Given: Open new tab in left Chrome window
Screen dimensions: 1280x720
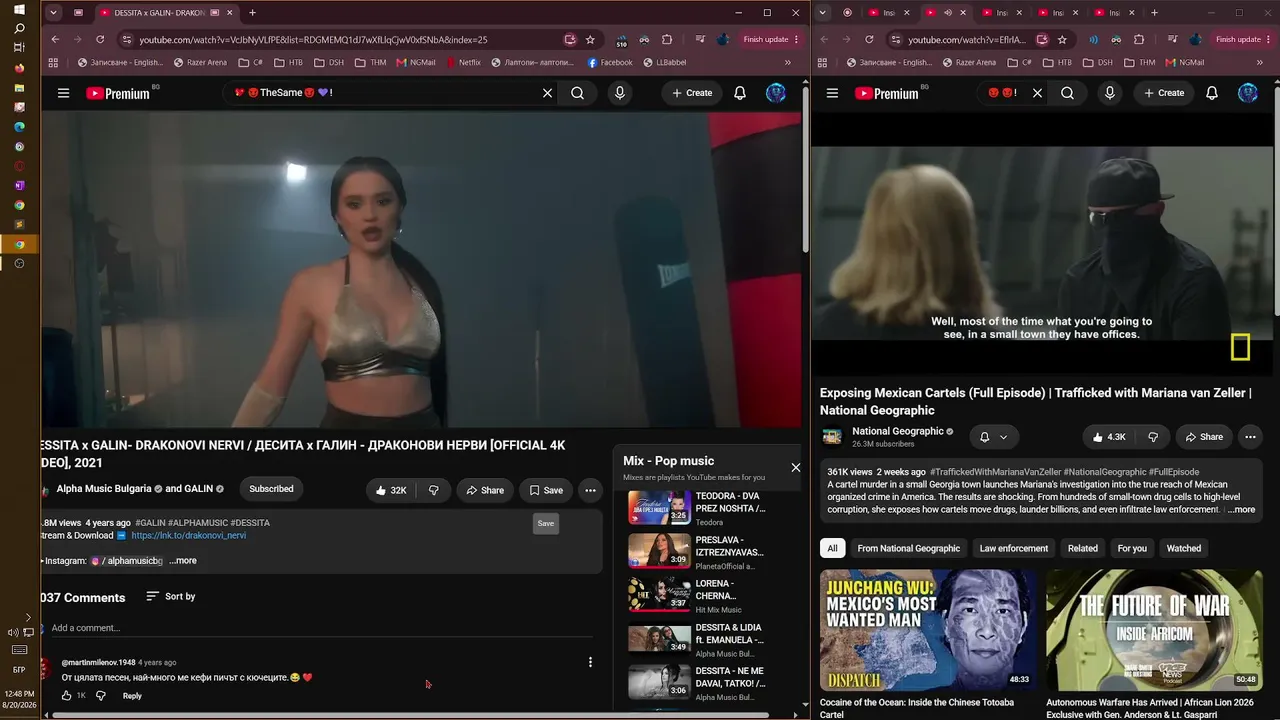Looking at the screenshot, I should tap(252, 13).
